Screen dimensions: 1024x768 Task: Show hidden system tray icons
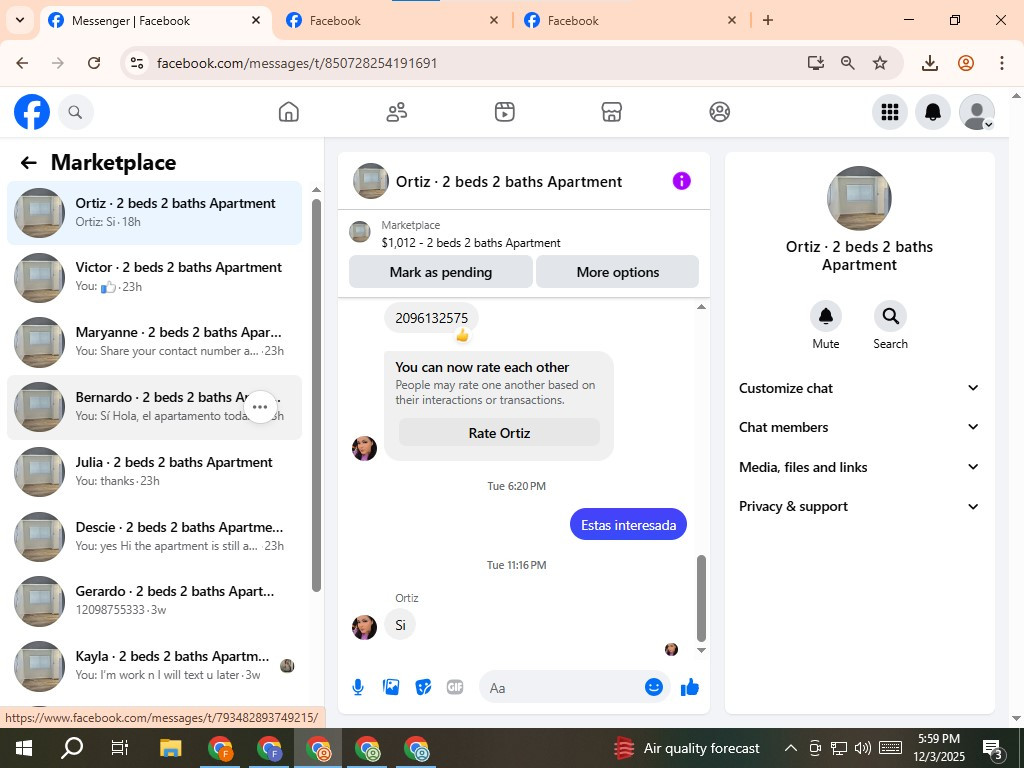pyautogui.click(x=790, y=748)
